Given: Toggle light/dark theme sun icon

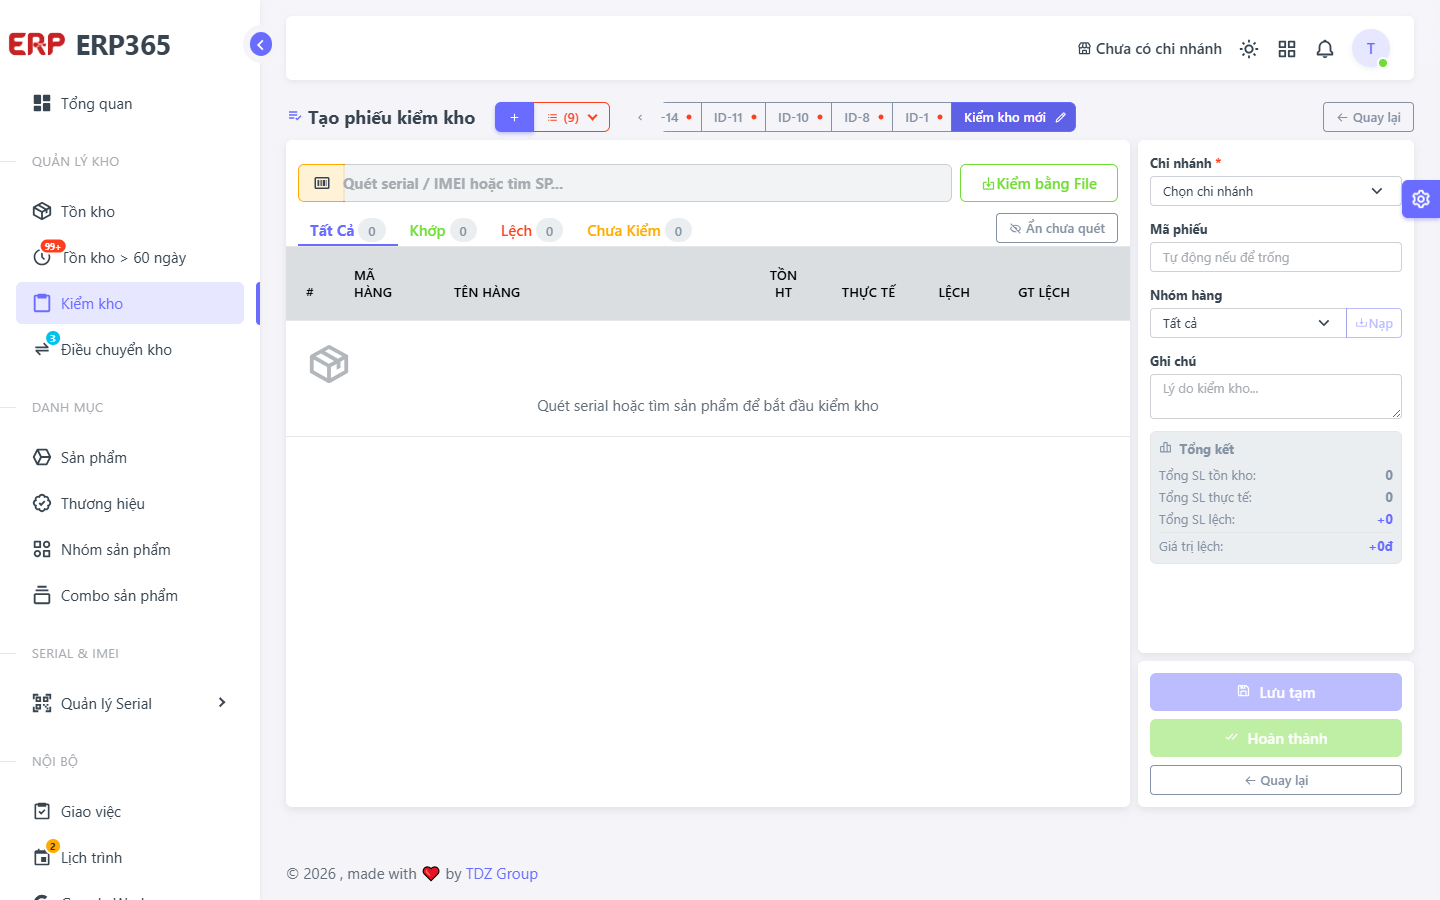Looking at the screenshot, I should (x=1249, y=49).
